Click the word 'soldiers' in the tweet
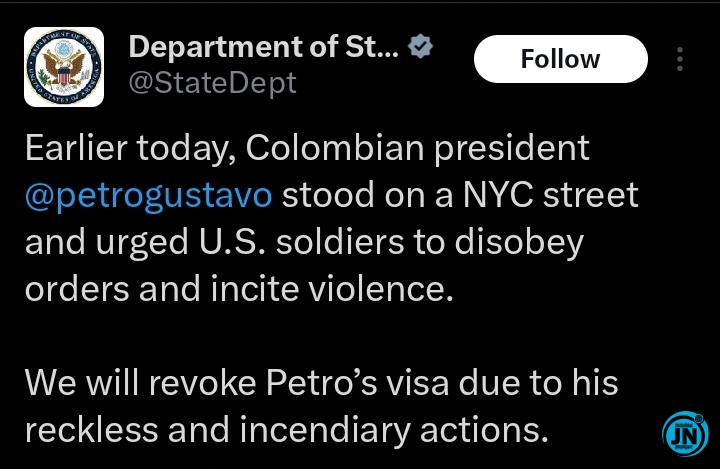The width and height of the screenshot is (720, 469). coord(340,242)
